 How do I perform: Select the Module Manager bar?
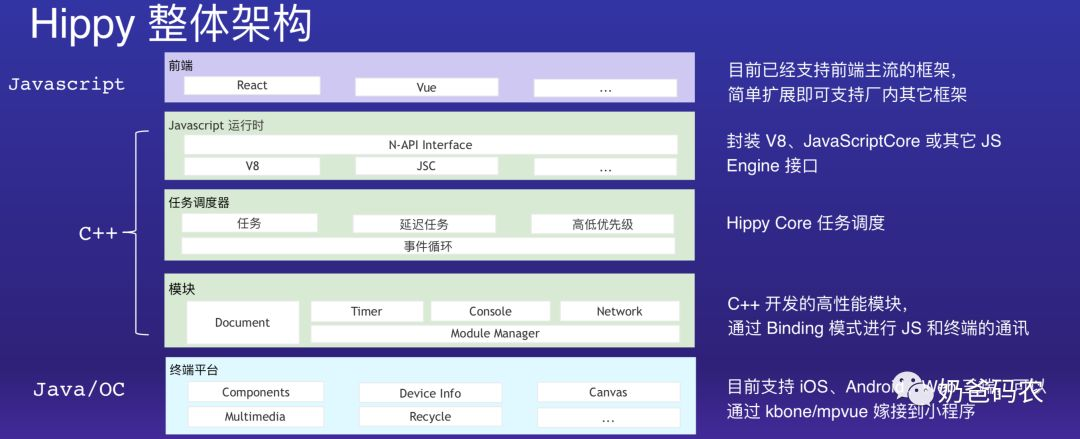(x=495, y=334)
